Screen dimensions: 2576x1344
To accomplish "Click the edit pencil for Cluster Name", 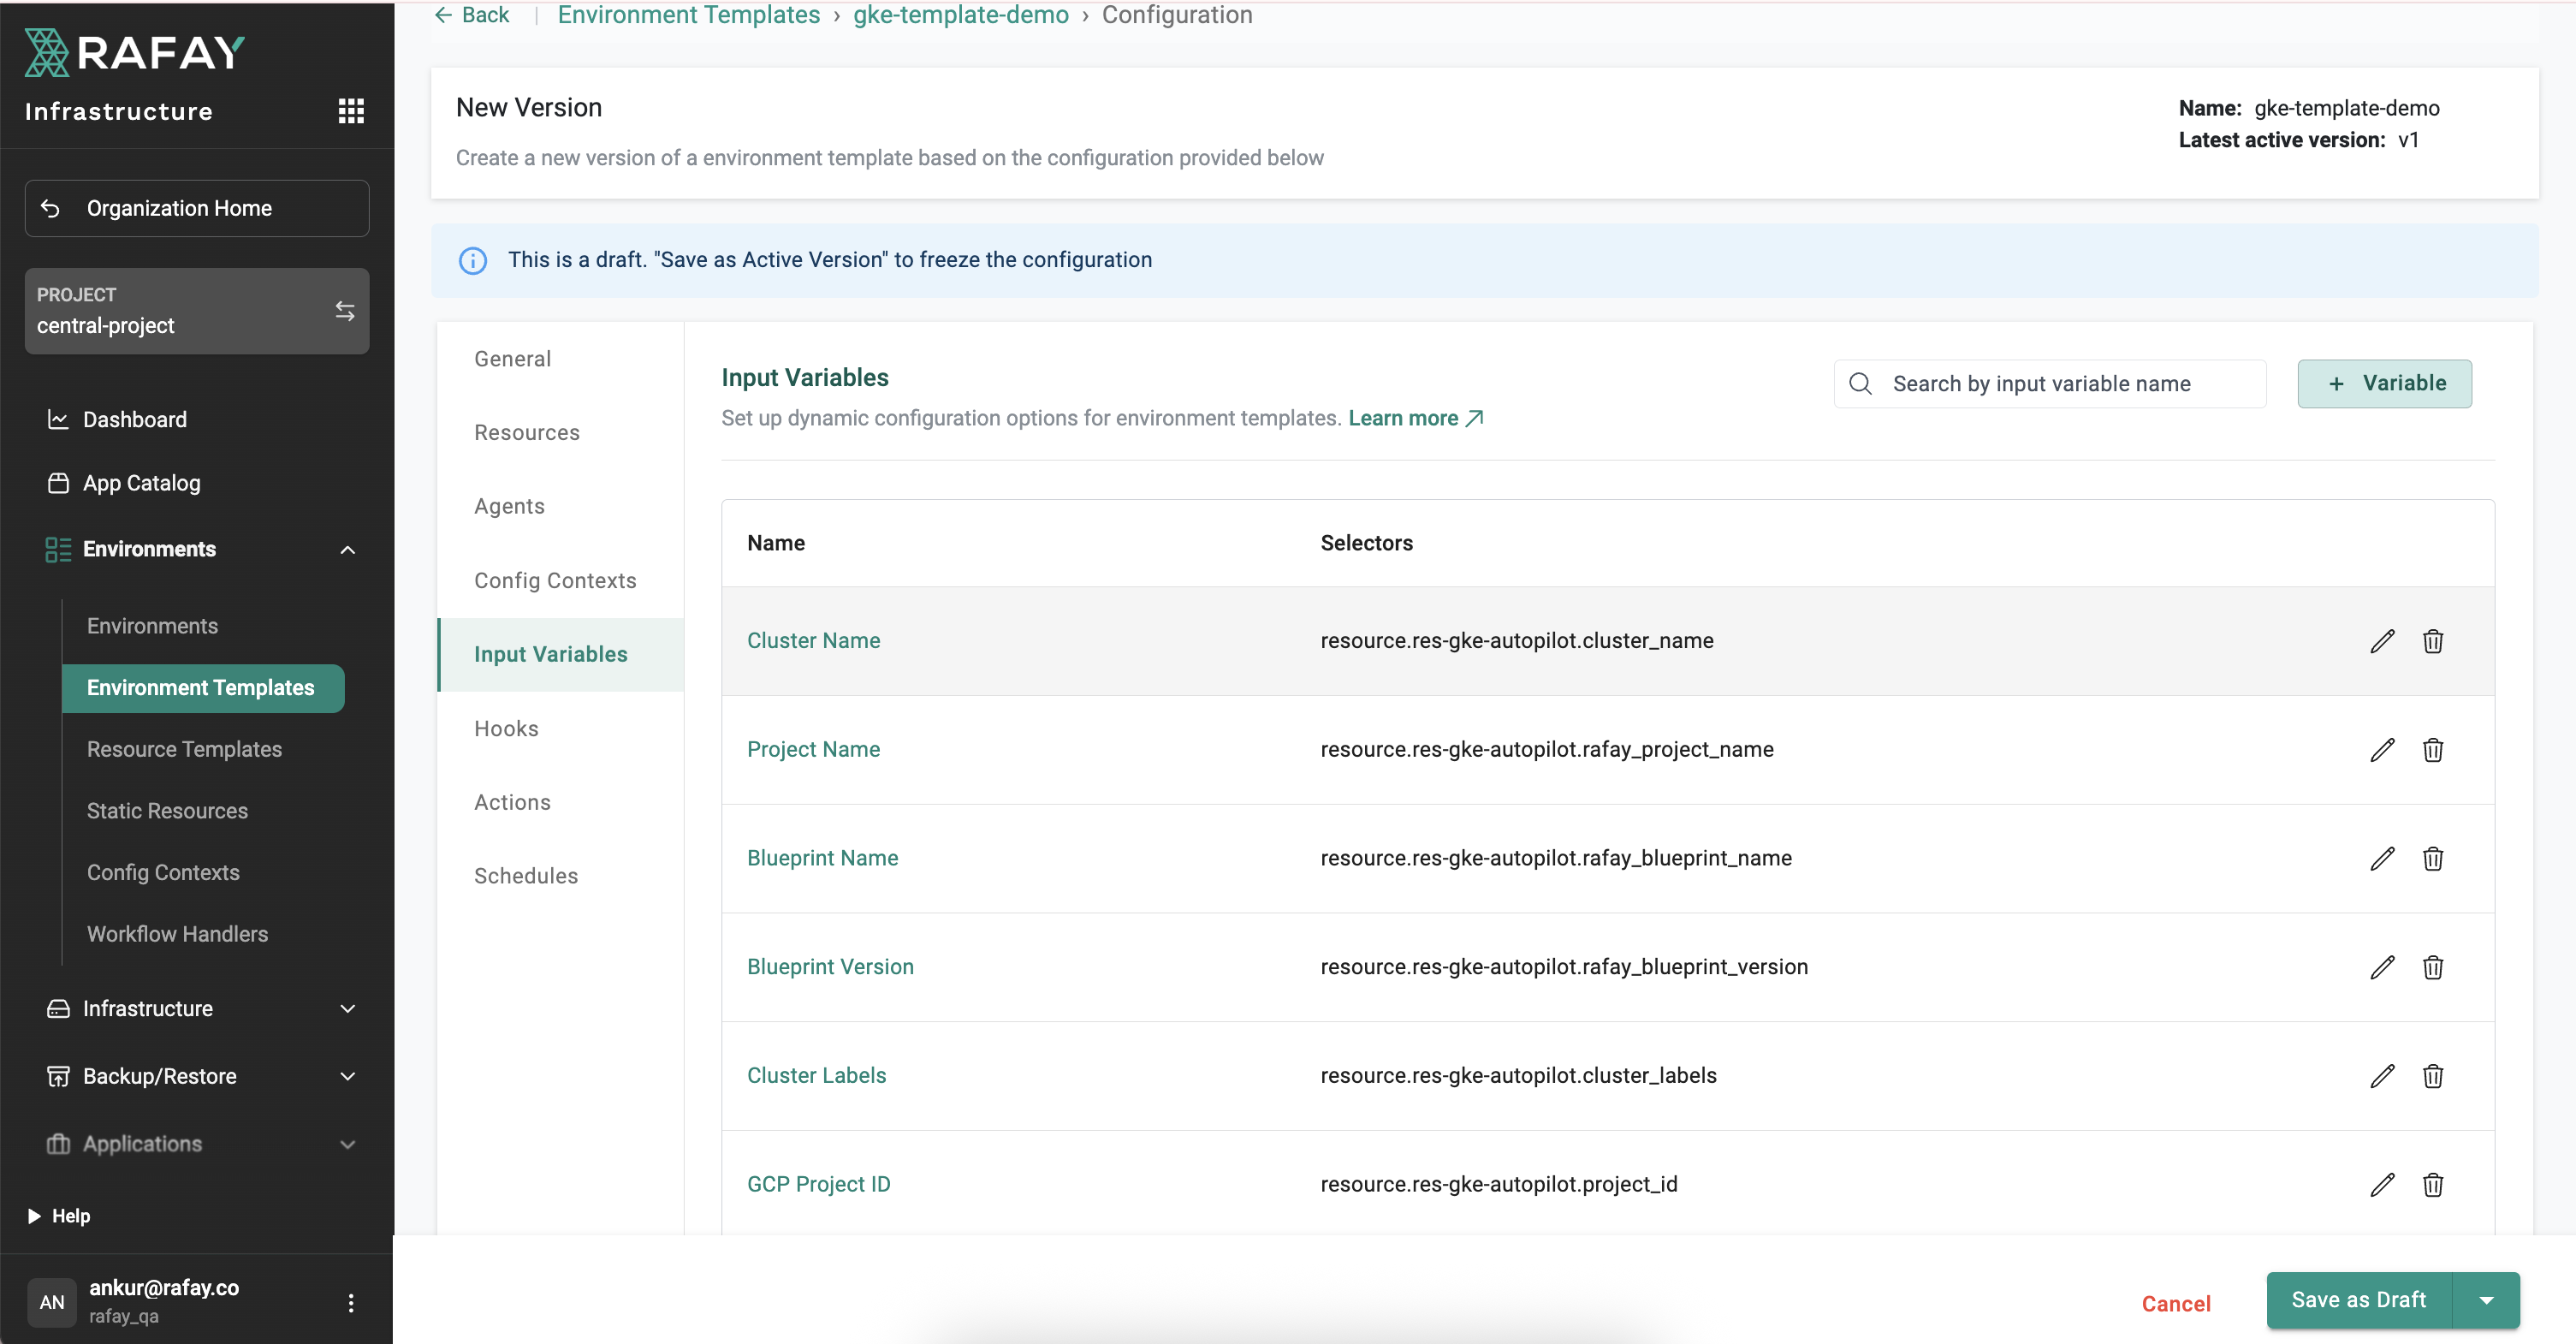I will (2382, 641).
